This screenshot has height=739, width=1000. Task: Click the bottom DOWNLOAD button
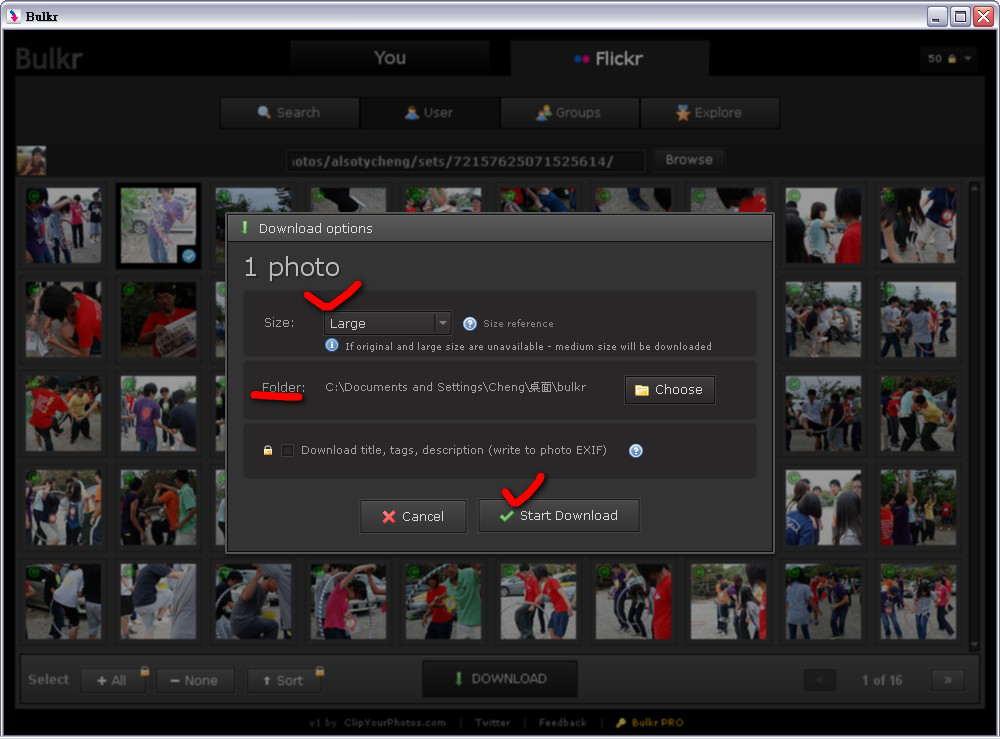tap(500, 678)
